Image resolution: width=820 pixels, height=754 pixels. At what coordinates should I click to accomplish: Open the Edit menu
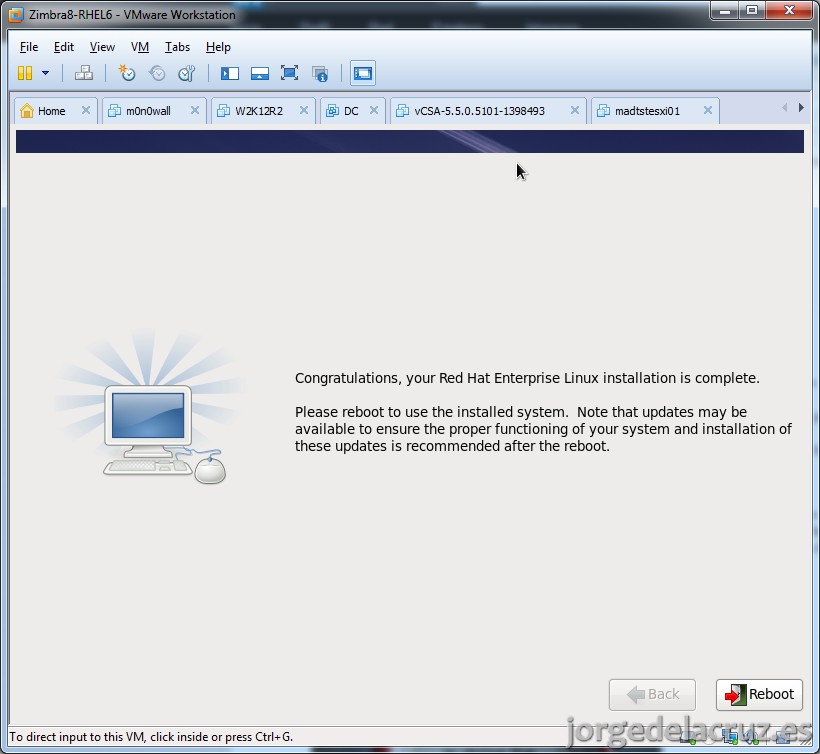[x=64, y=47]
